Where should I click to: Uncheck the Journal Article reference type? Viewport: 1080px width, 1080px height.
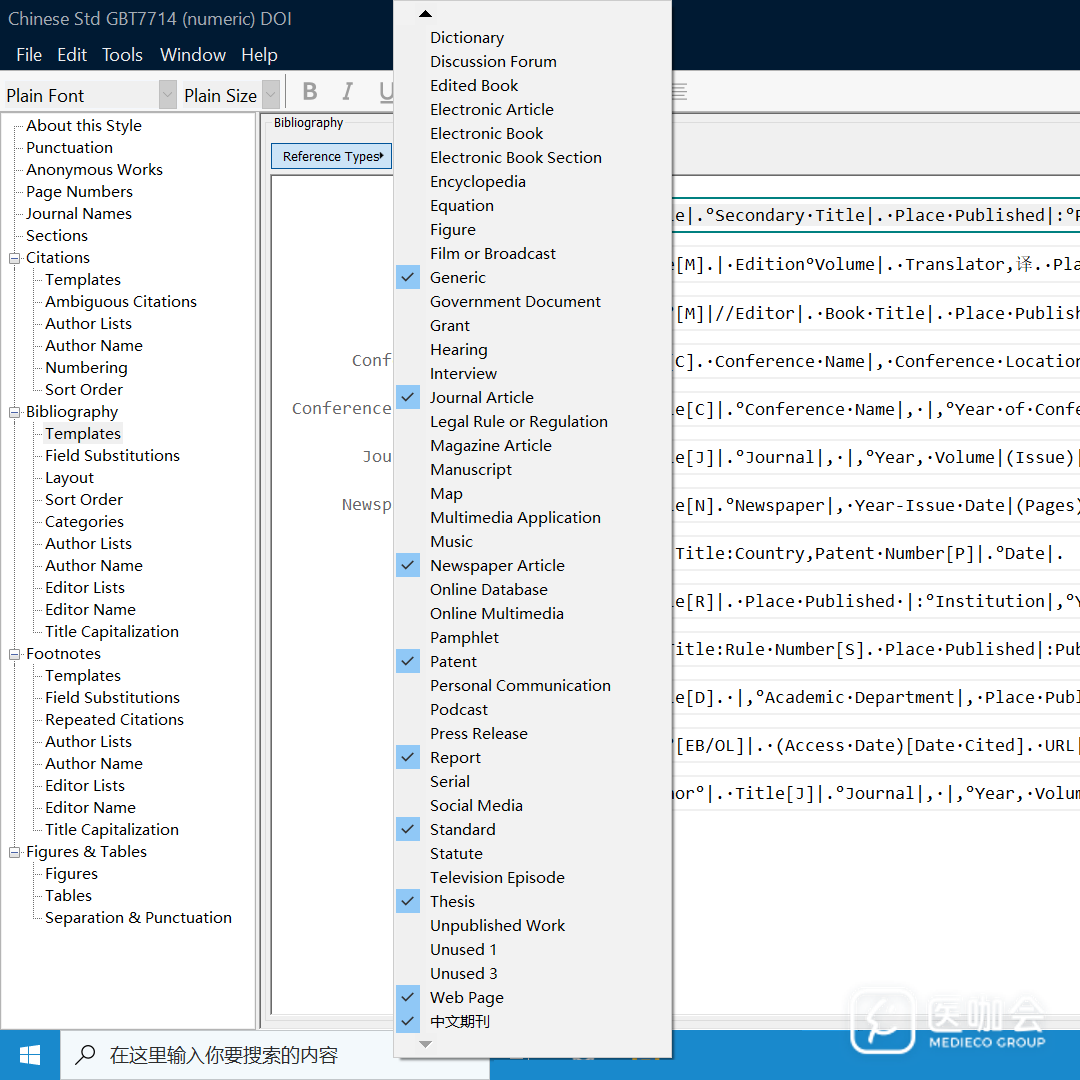[x=482, y=397]
